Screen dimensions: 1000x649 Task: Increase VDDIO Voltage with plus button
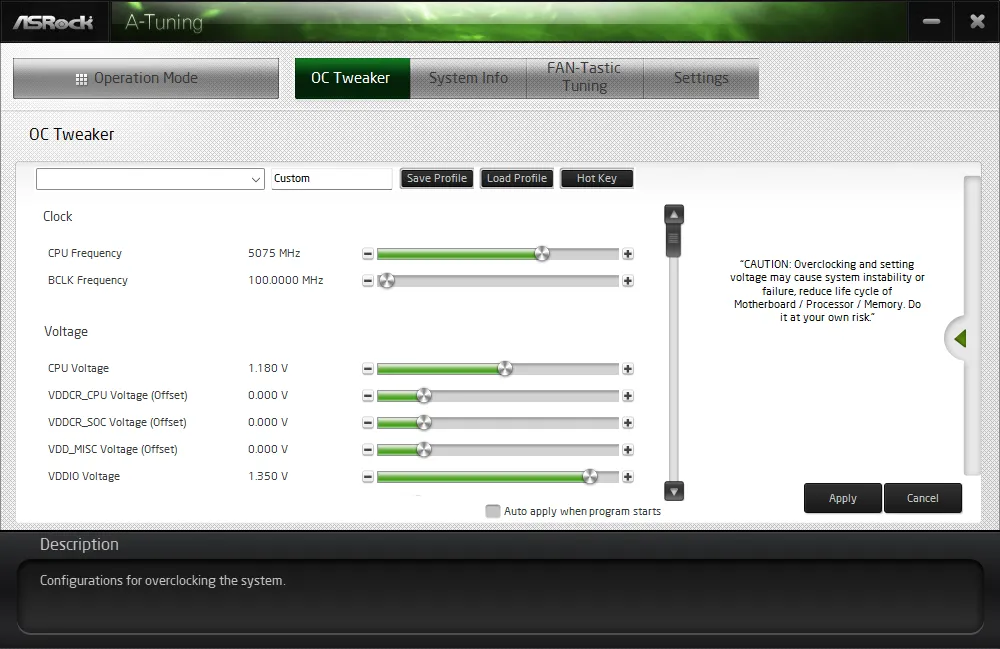pyautogui.click(x=628, y=476)
